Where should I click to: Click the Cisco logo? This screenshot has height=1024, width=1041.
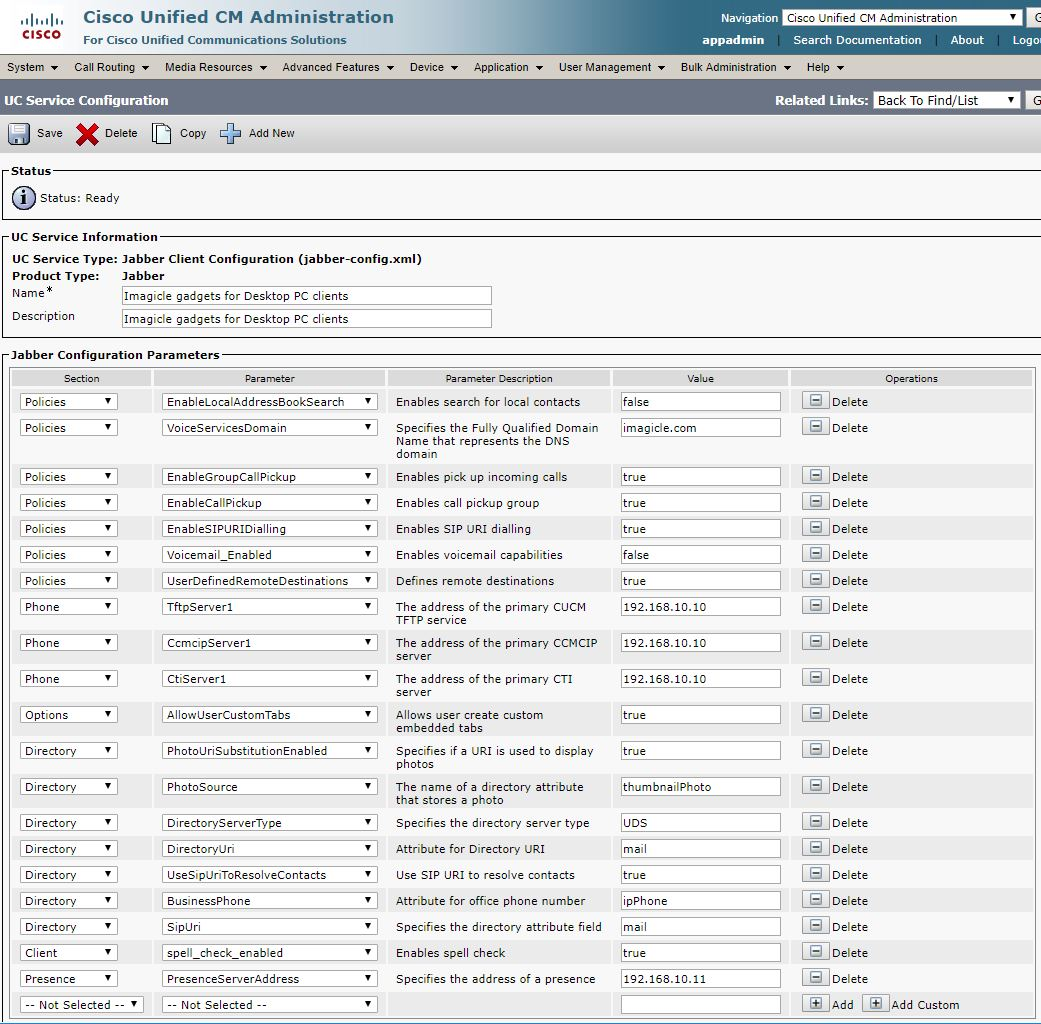(41, 27)
